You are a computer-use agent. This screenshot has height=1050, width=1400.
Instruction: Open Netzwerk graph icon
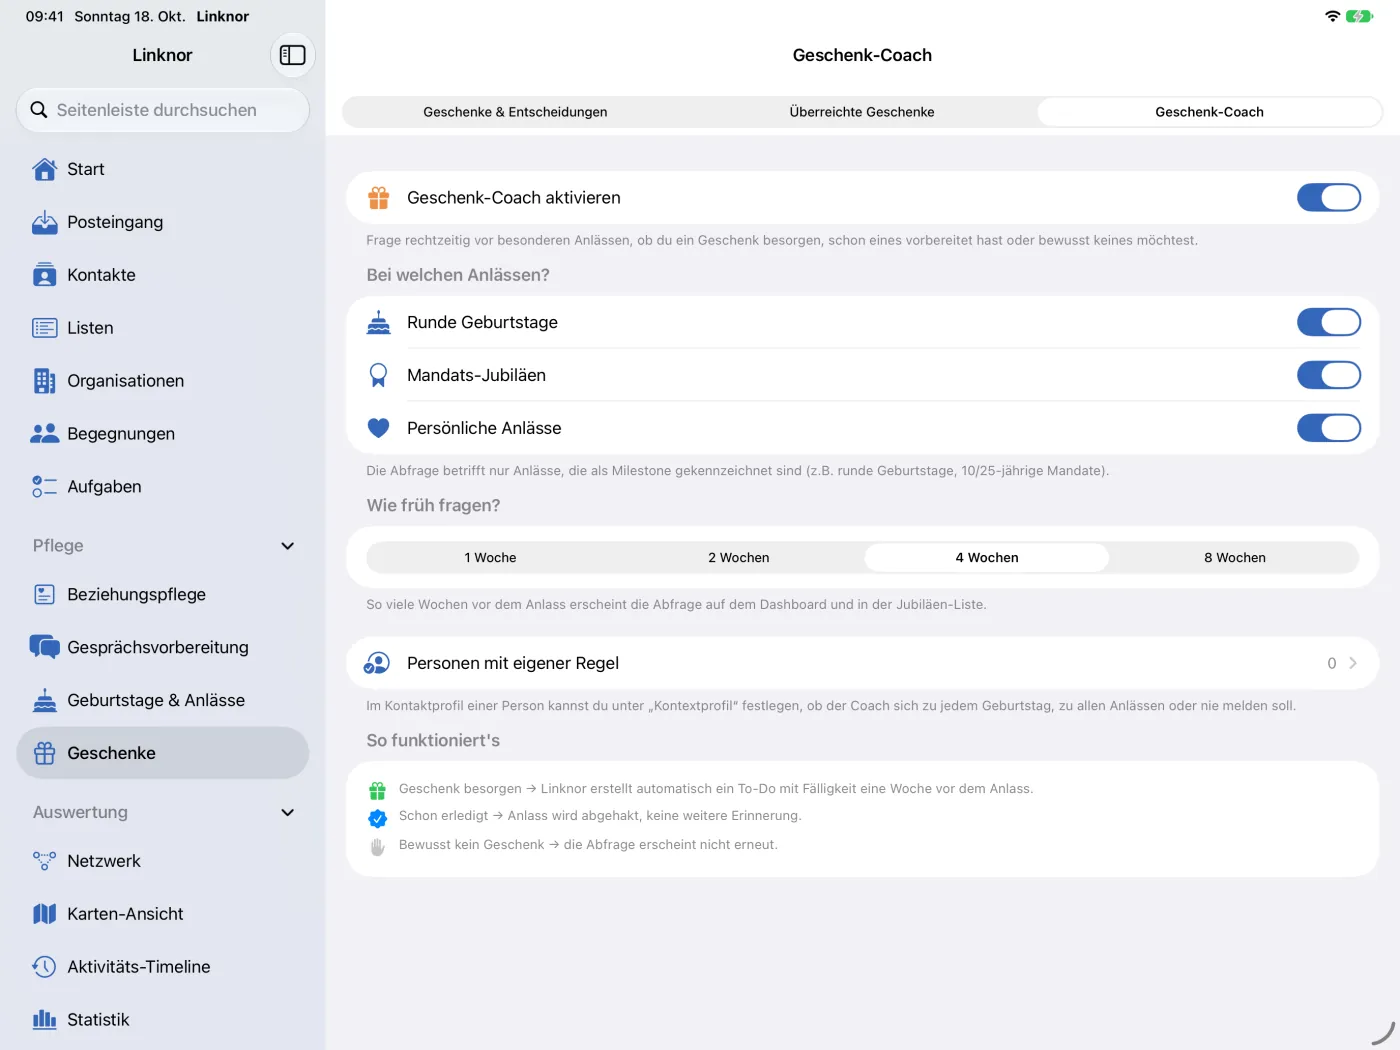pos(45,861)
